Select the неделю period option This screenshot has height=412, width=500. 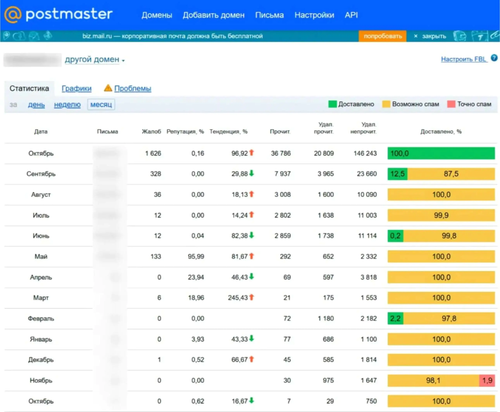(x=67, y=105)
